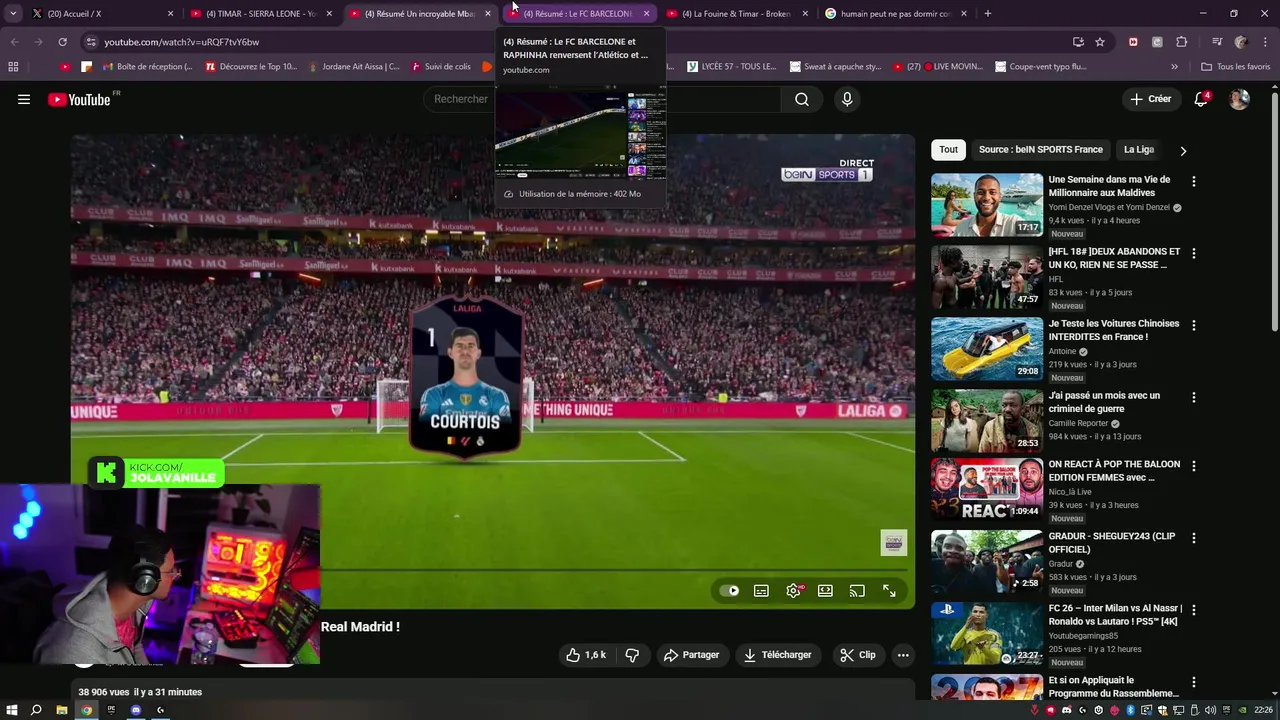The image size is (1280, 720).
Task: Bookmark this page with the star icon
Action: (1100, 42)
